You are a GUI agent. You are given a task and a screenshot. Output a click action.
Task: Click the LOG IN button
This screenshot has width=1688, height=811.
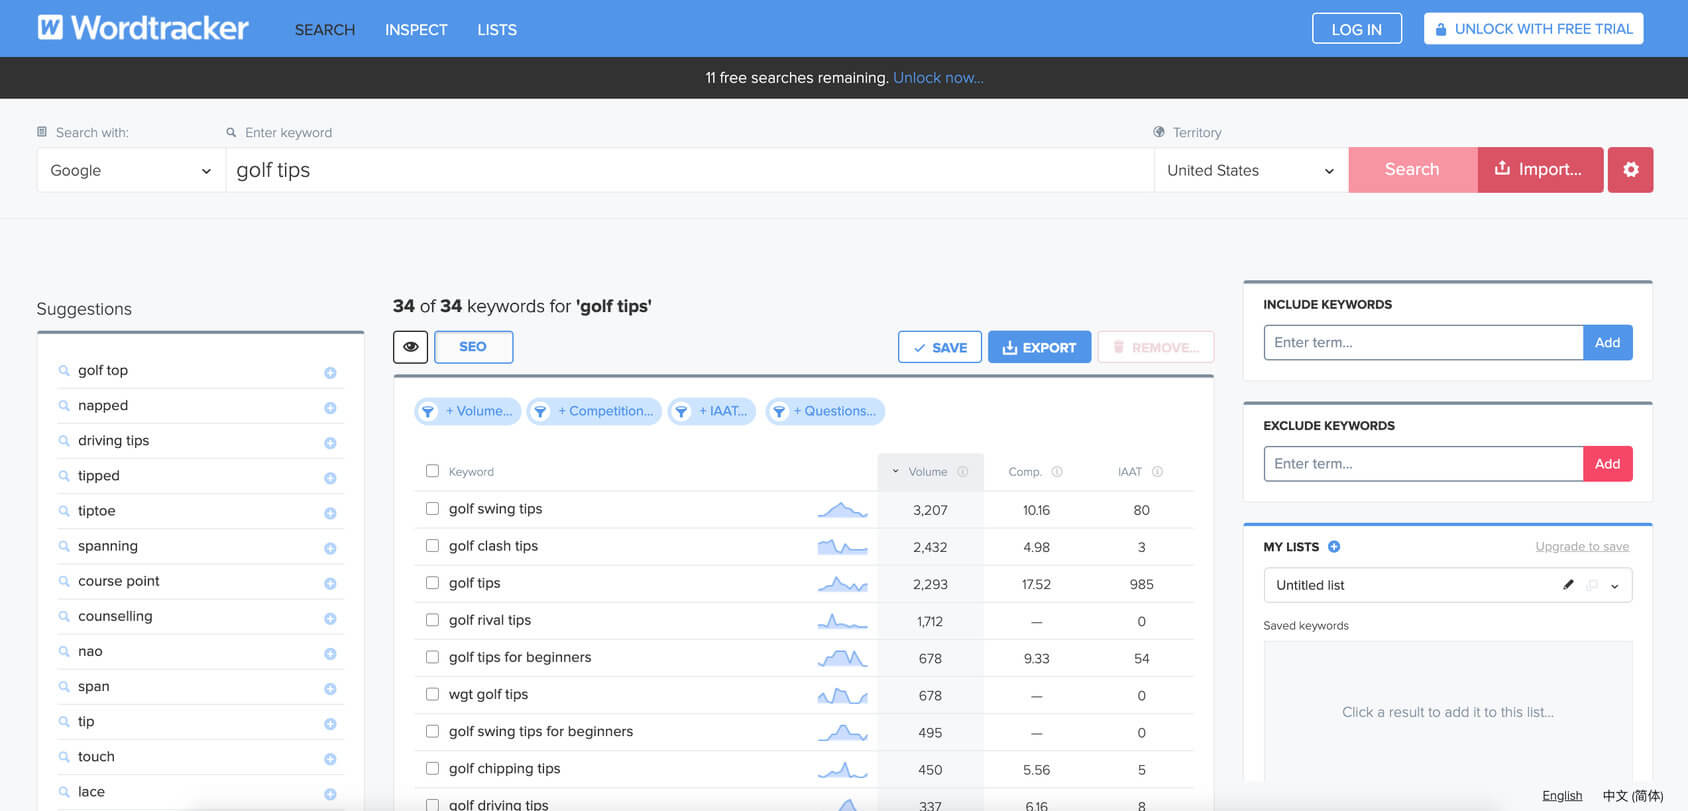[1357, 29]
